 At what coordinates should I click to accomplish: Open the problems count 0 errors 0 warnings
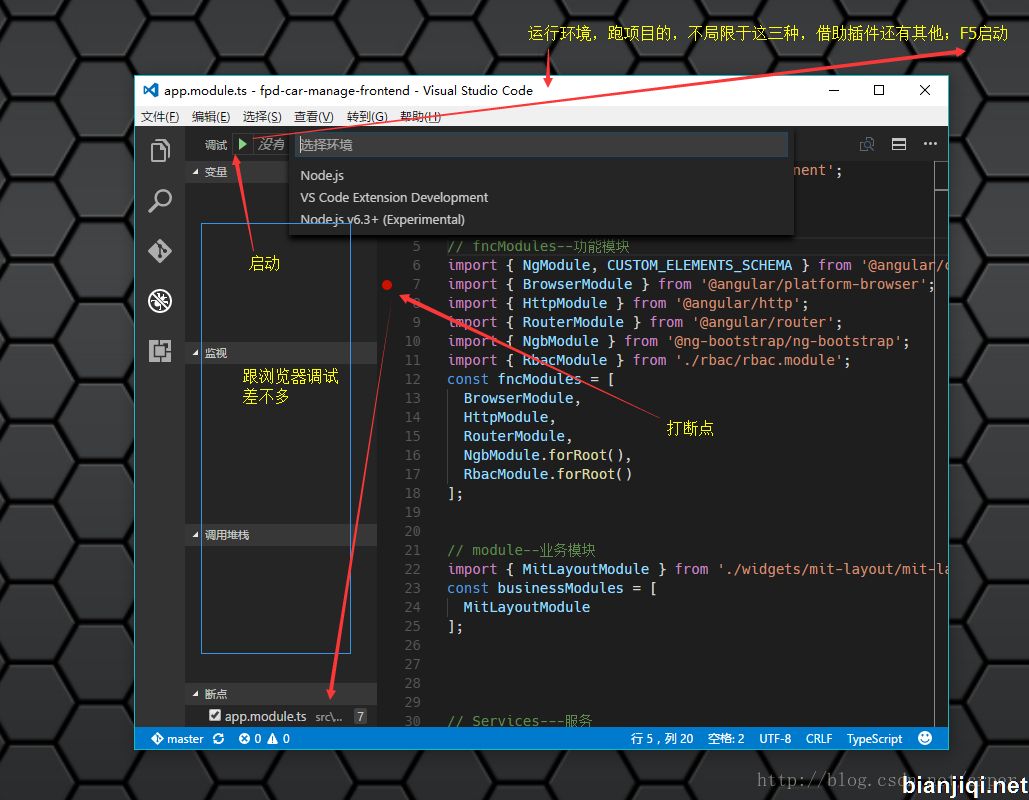(x=264, y=739)
